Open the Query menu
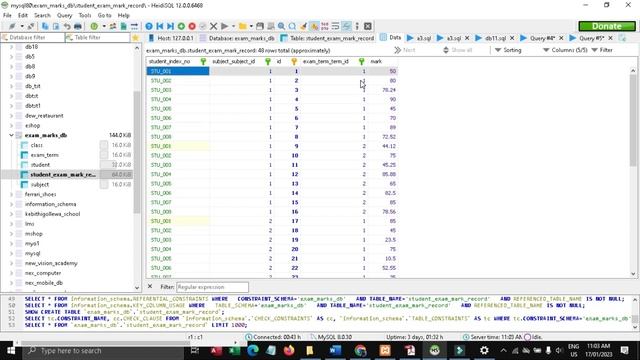640x360 pixels. pos(64,15)
